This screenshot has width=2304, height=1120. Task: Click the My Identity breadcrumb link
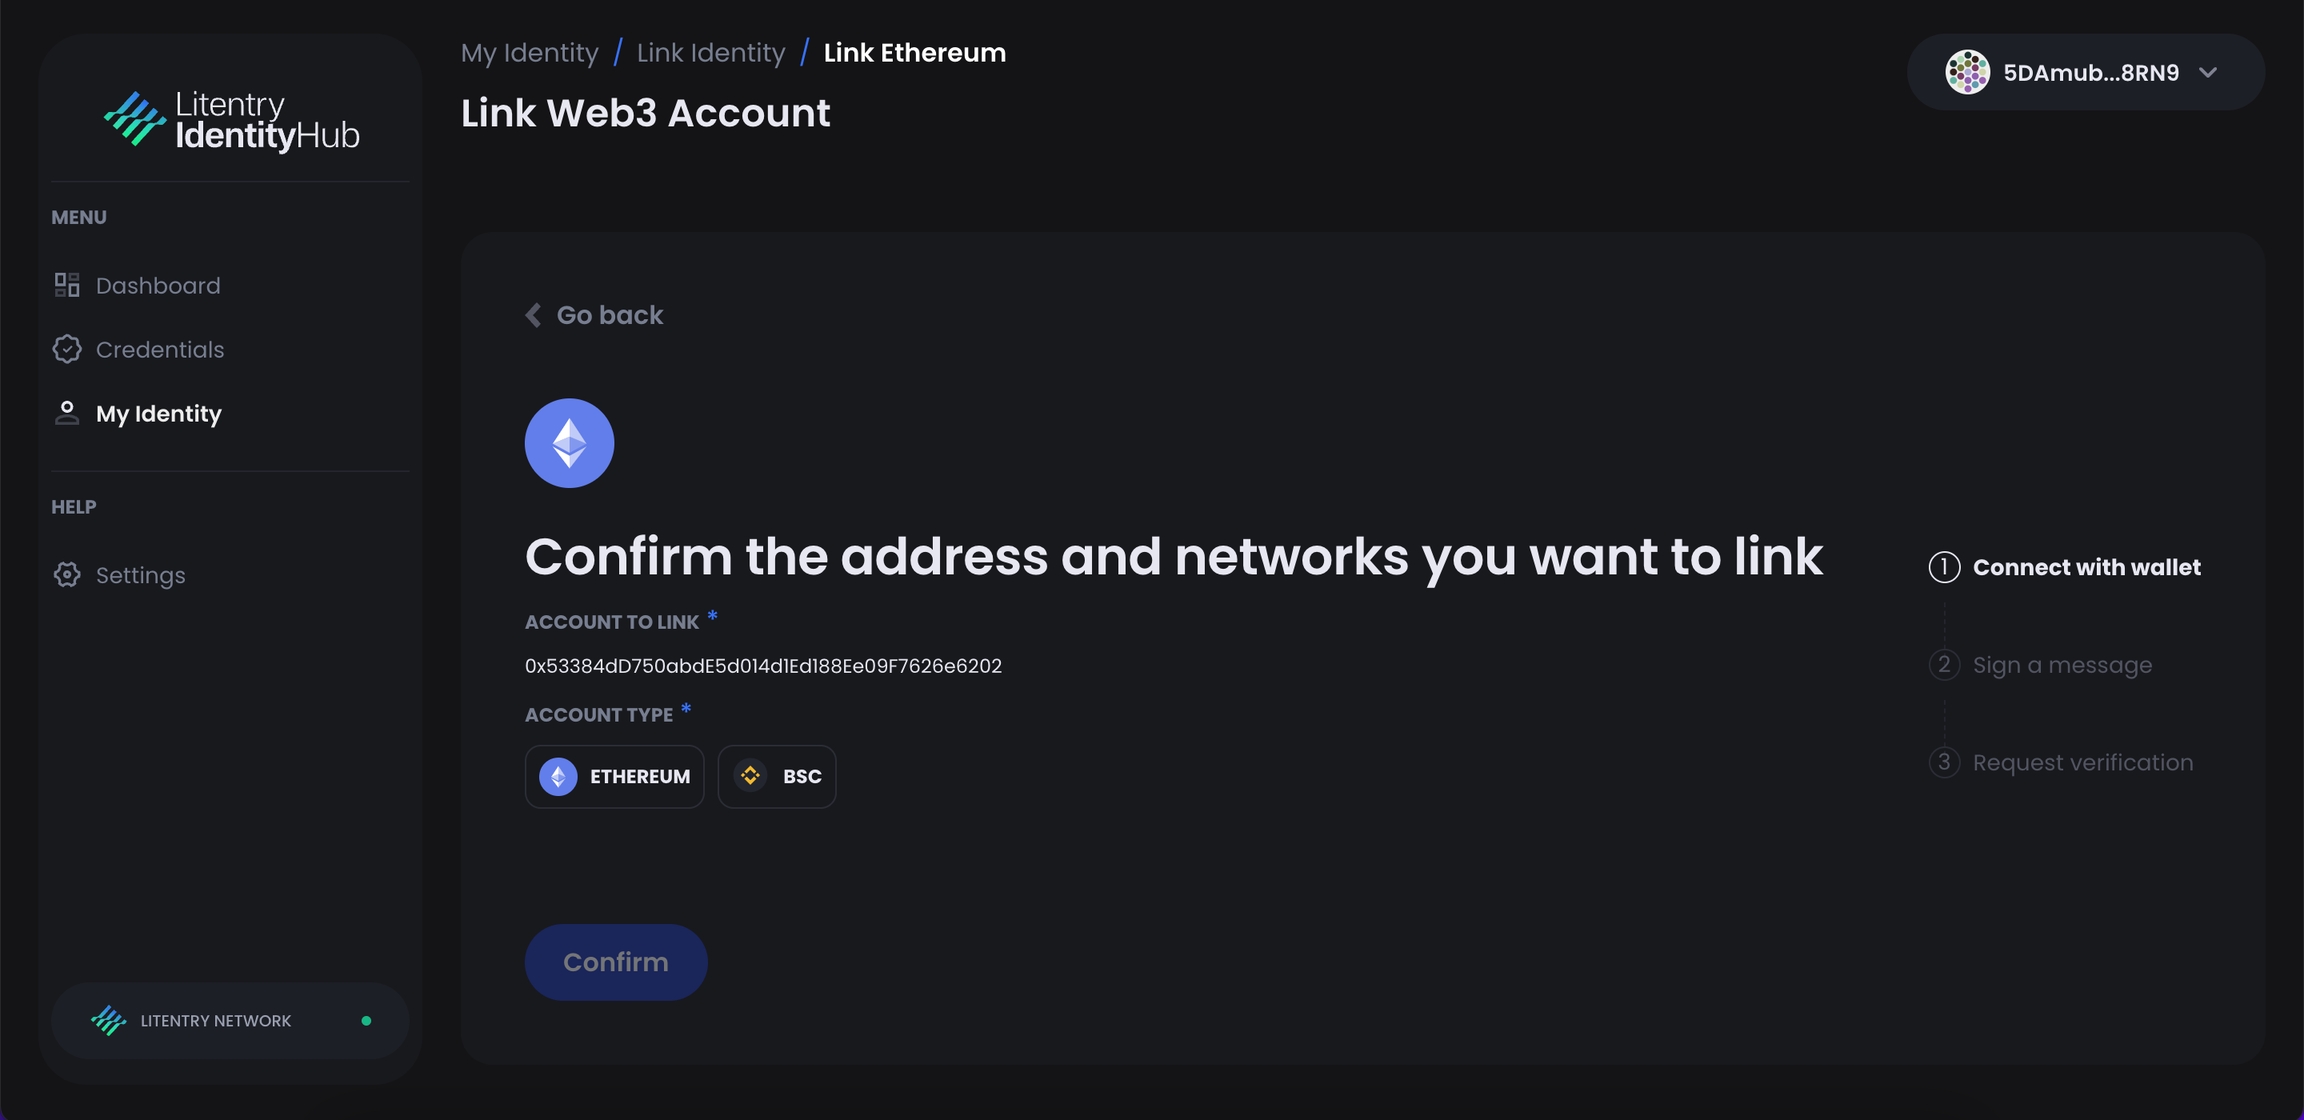[x=529, y=52]
